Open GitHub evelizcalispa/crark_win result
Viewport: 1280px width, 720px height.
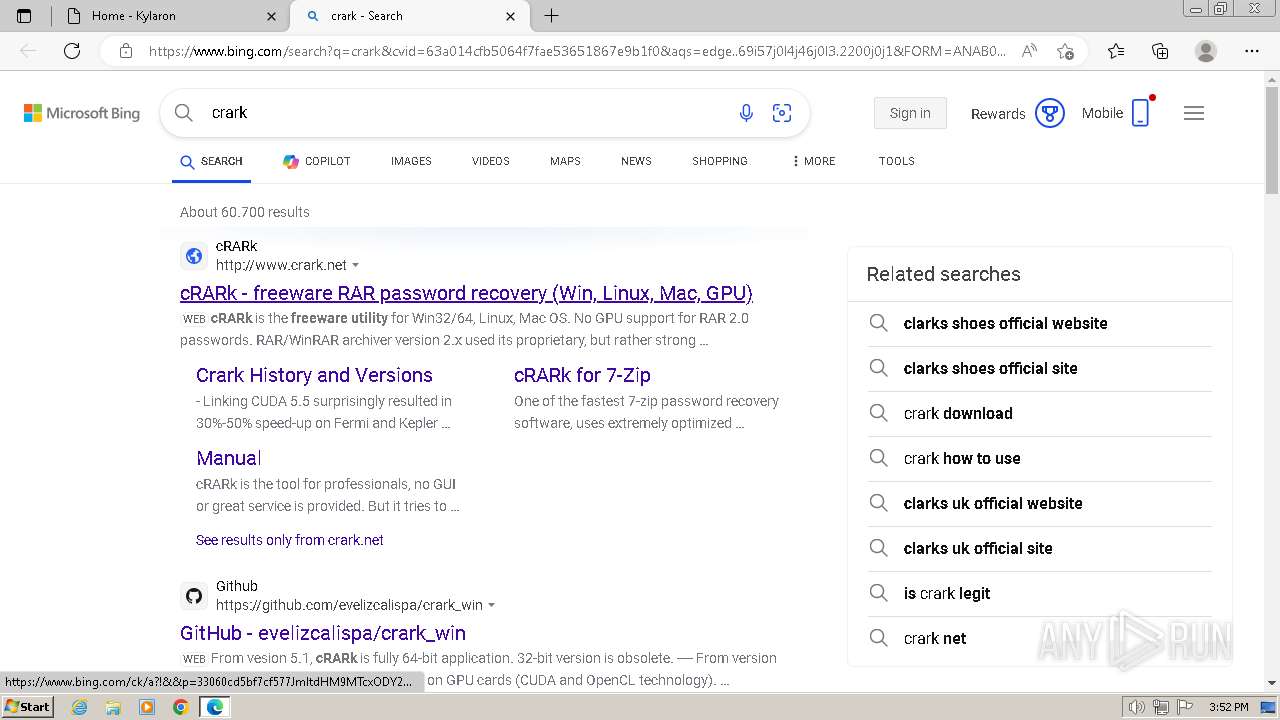tap(323, 633)
